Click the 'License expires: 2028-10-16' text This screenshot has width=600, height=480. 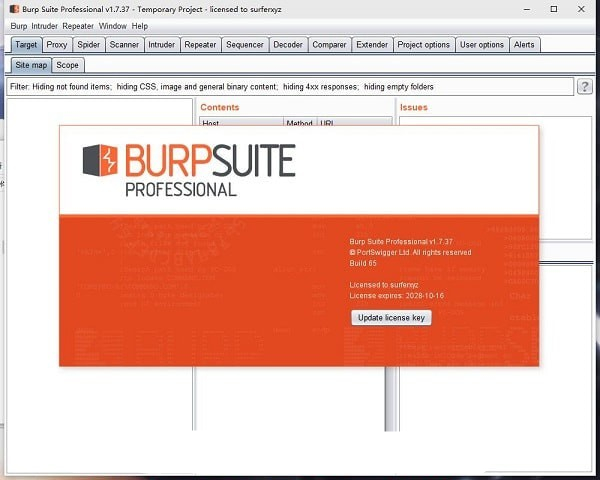[397, 296]
